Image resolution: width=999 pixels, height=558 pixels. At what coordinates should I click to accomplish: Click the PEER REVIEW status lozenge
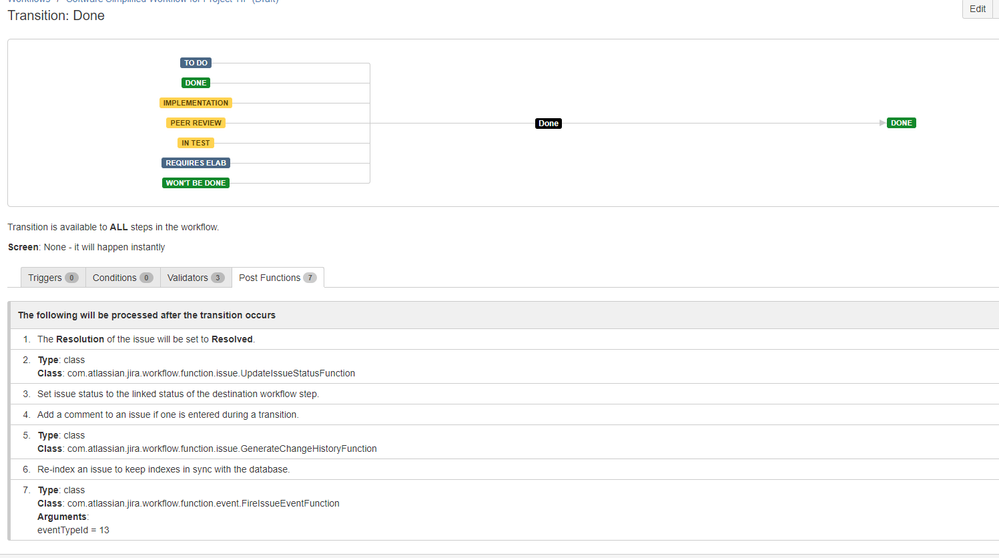point(196,123)
